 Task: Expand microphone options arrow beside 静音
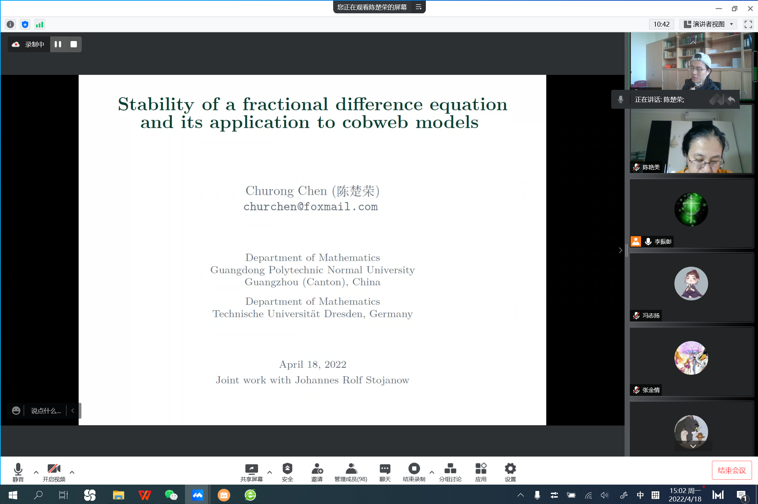36,472
